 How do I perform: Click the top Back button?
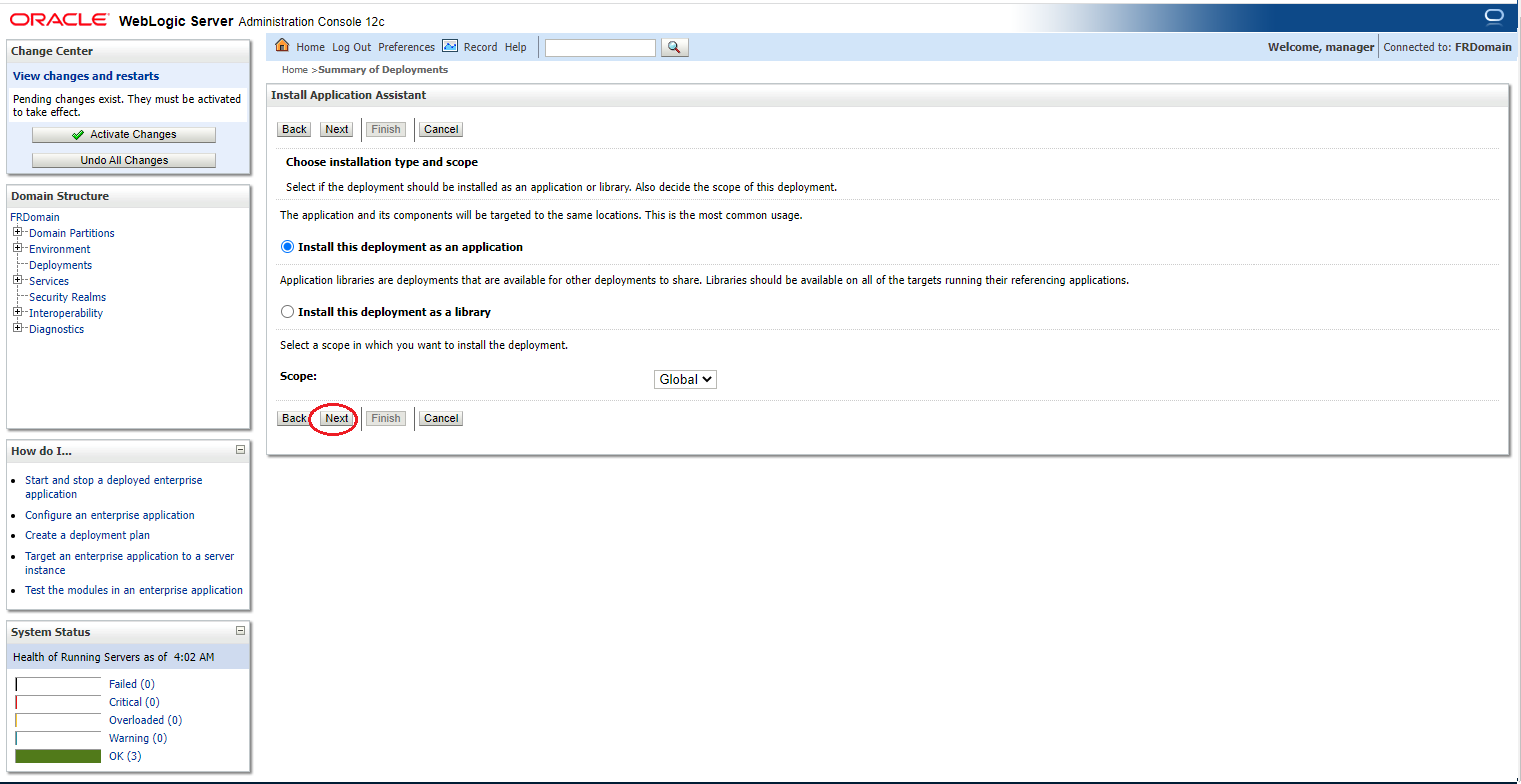[294, 129]
